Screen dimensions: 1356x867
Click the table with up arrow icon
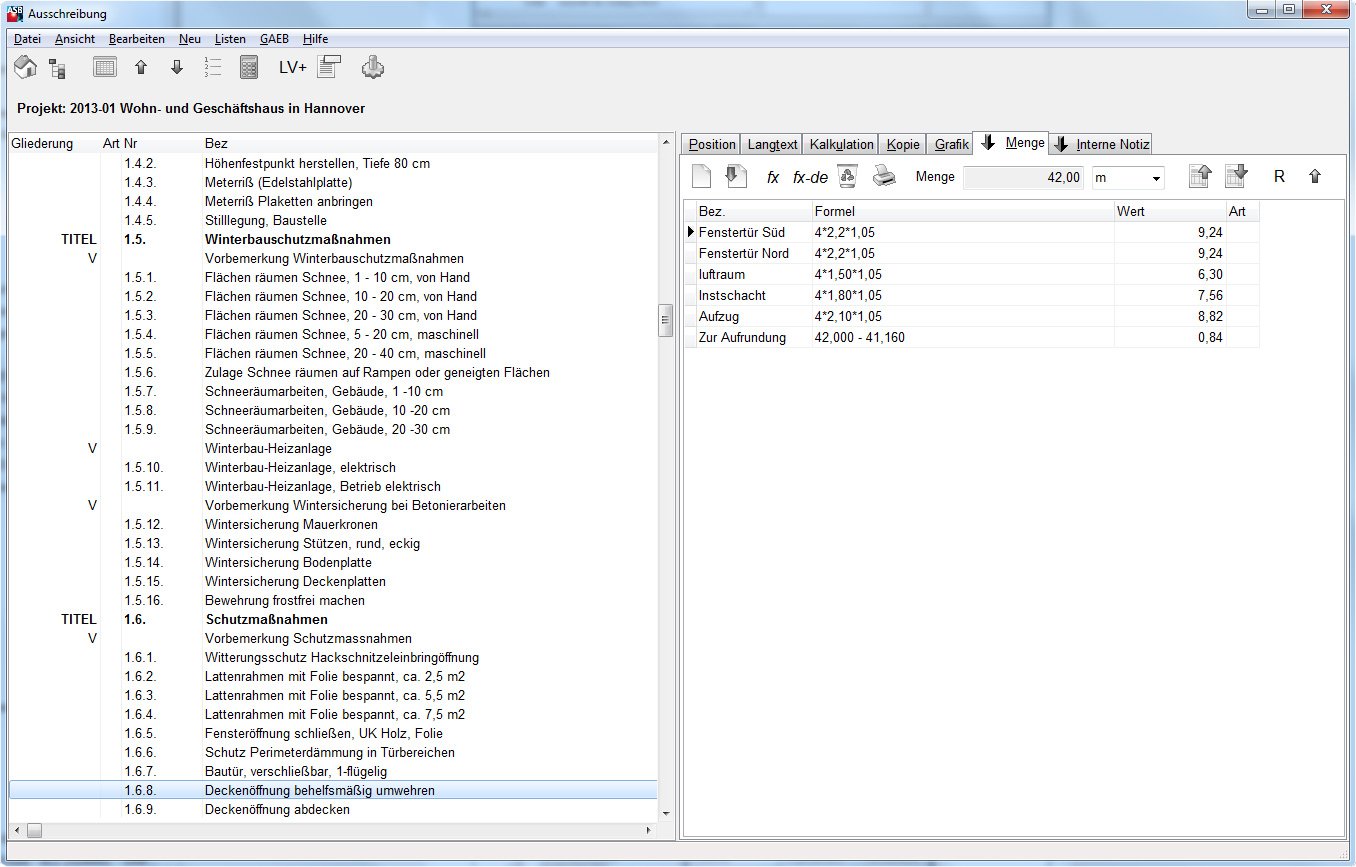(x=1200, y=176)
